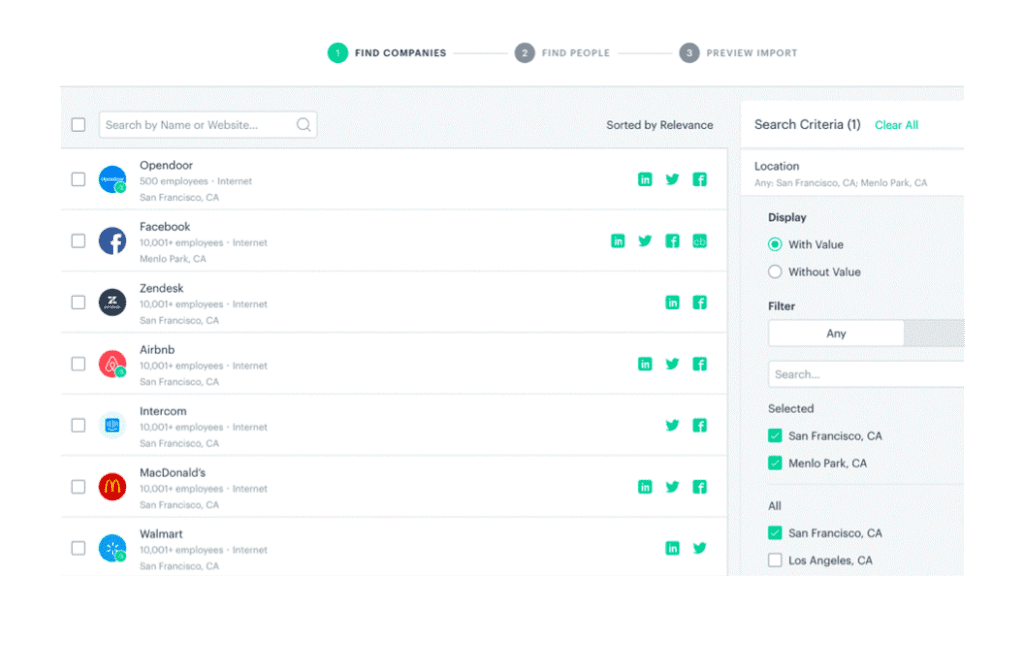Open the Opendoor company name

[166, 165]
